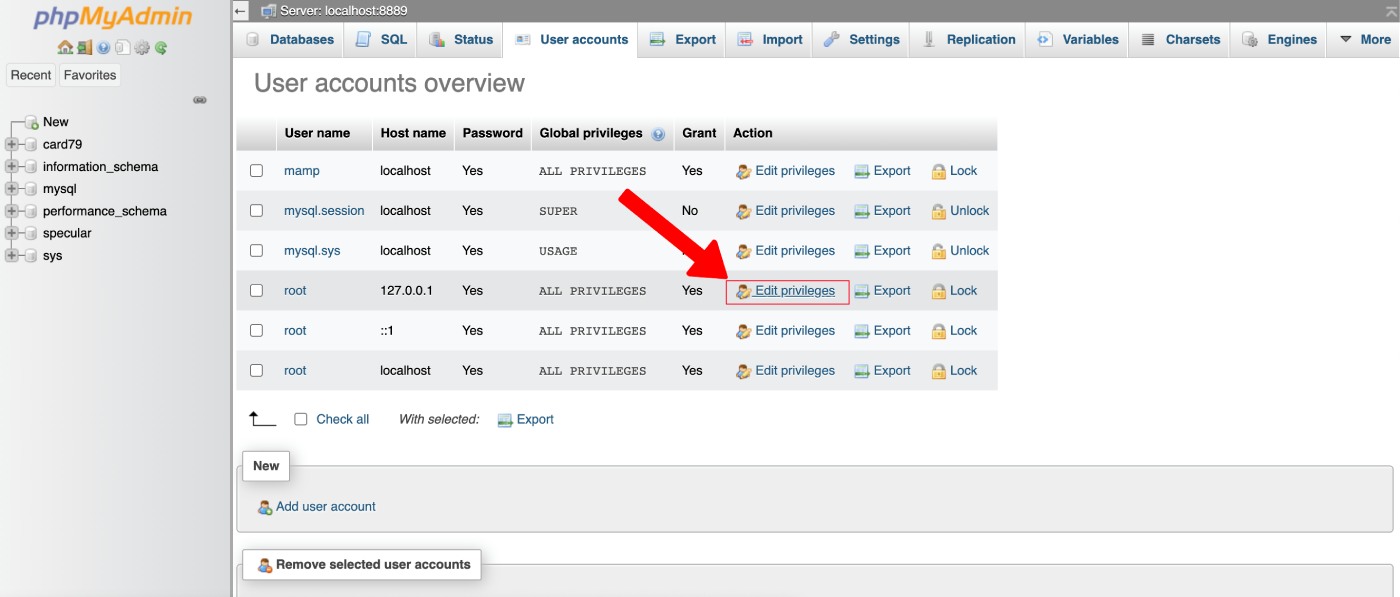Image resolution: width=1400 pixels, height=597 pixels.
Task: Open the Settings tab
Action: pos(862,40)
